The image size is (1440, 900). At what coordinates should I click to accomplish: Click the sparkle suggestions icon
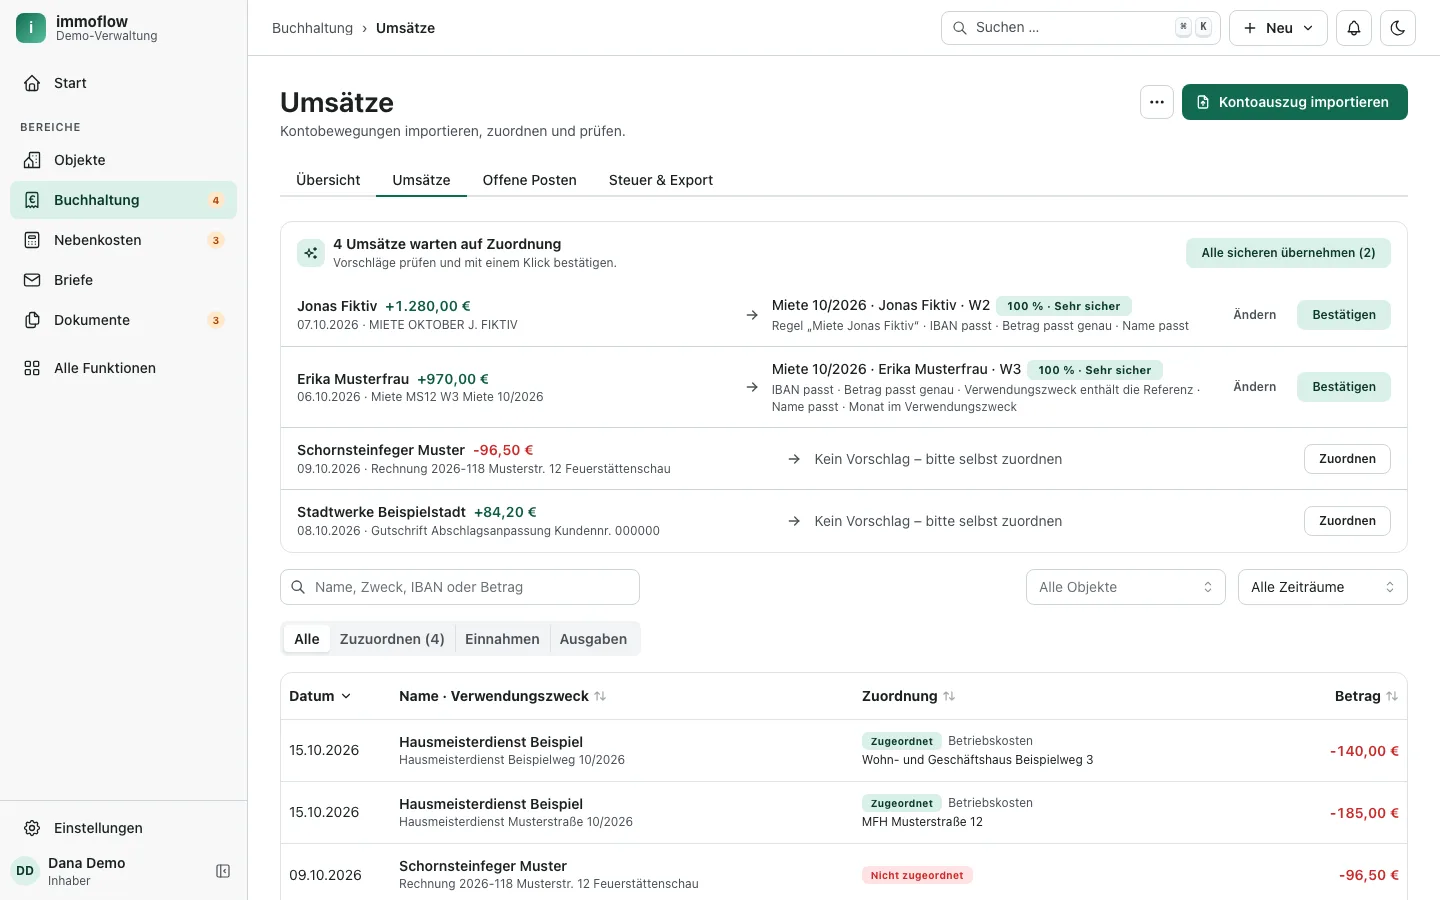[x=311, y=253]
